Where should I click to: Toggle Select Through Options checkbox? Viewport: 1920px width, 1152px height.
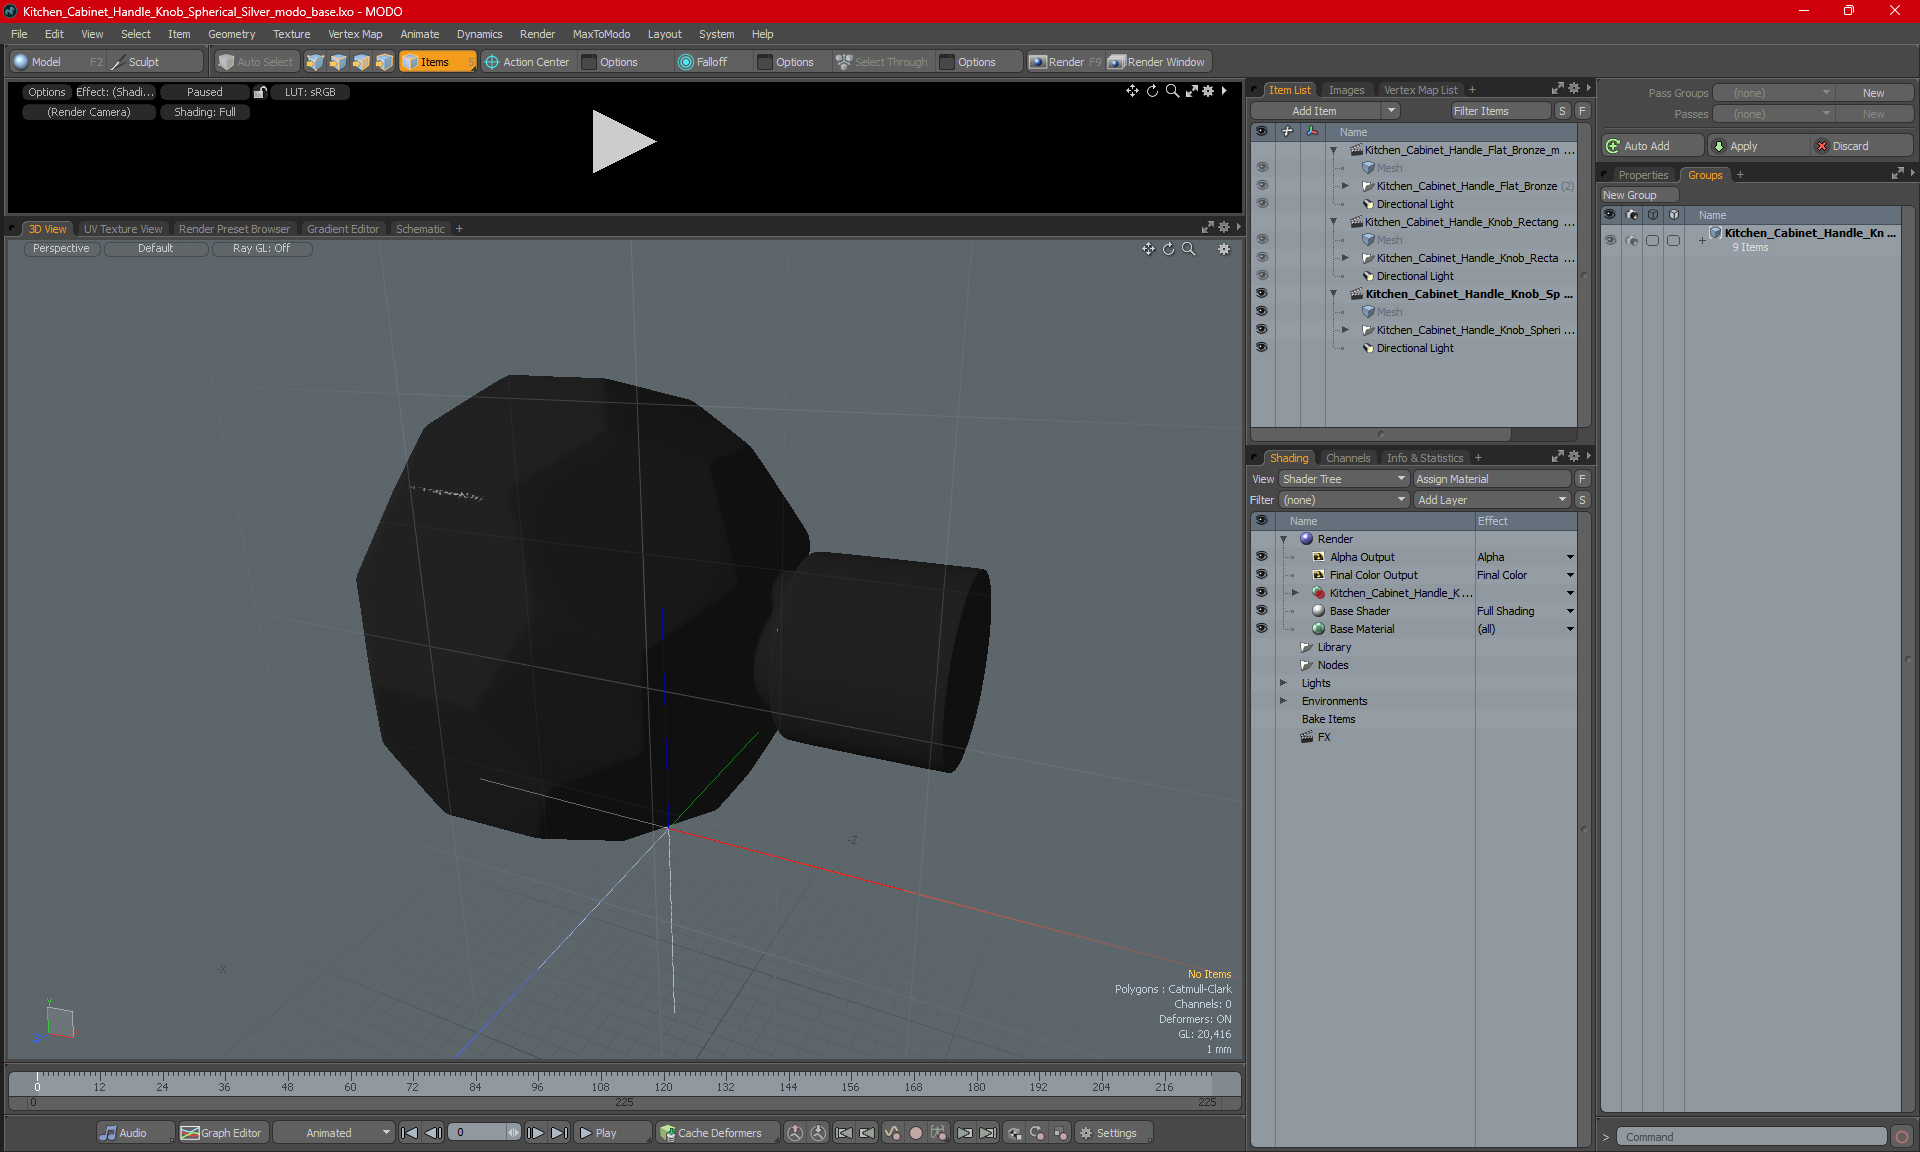(x=947, y=62)
